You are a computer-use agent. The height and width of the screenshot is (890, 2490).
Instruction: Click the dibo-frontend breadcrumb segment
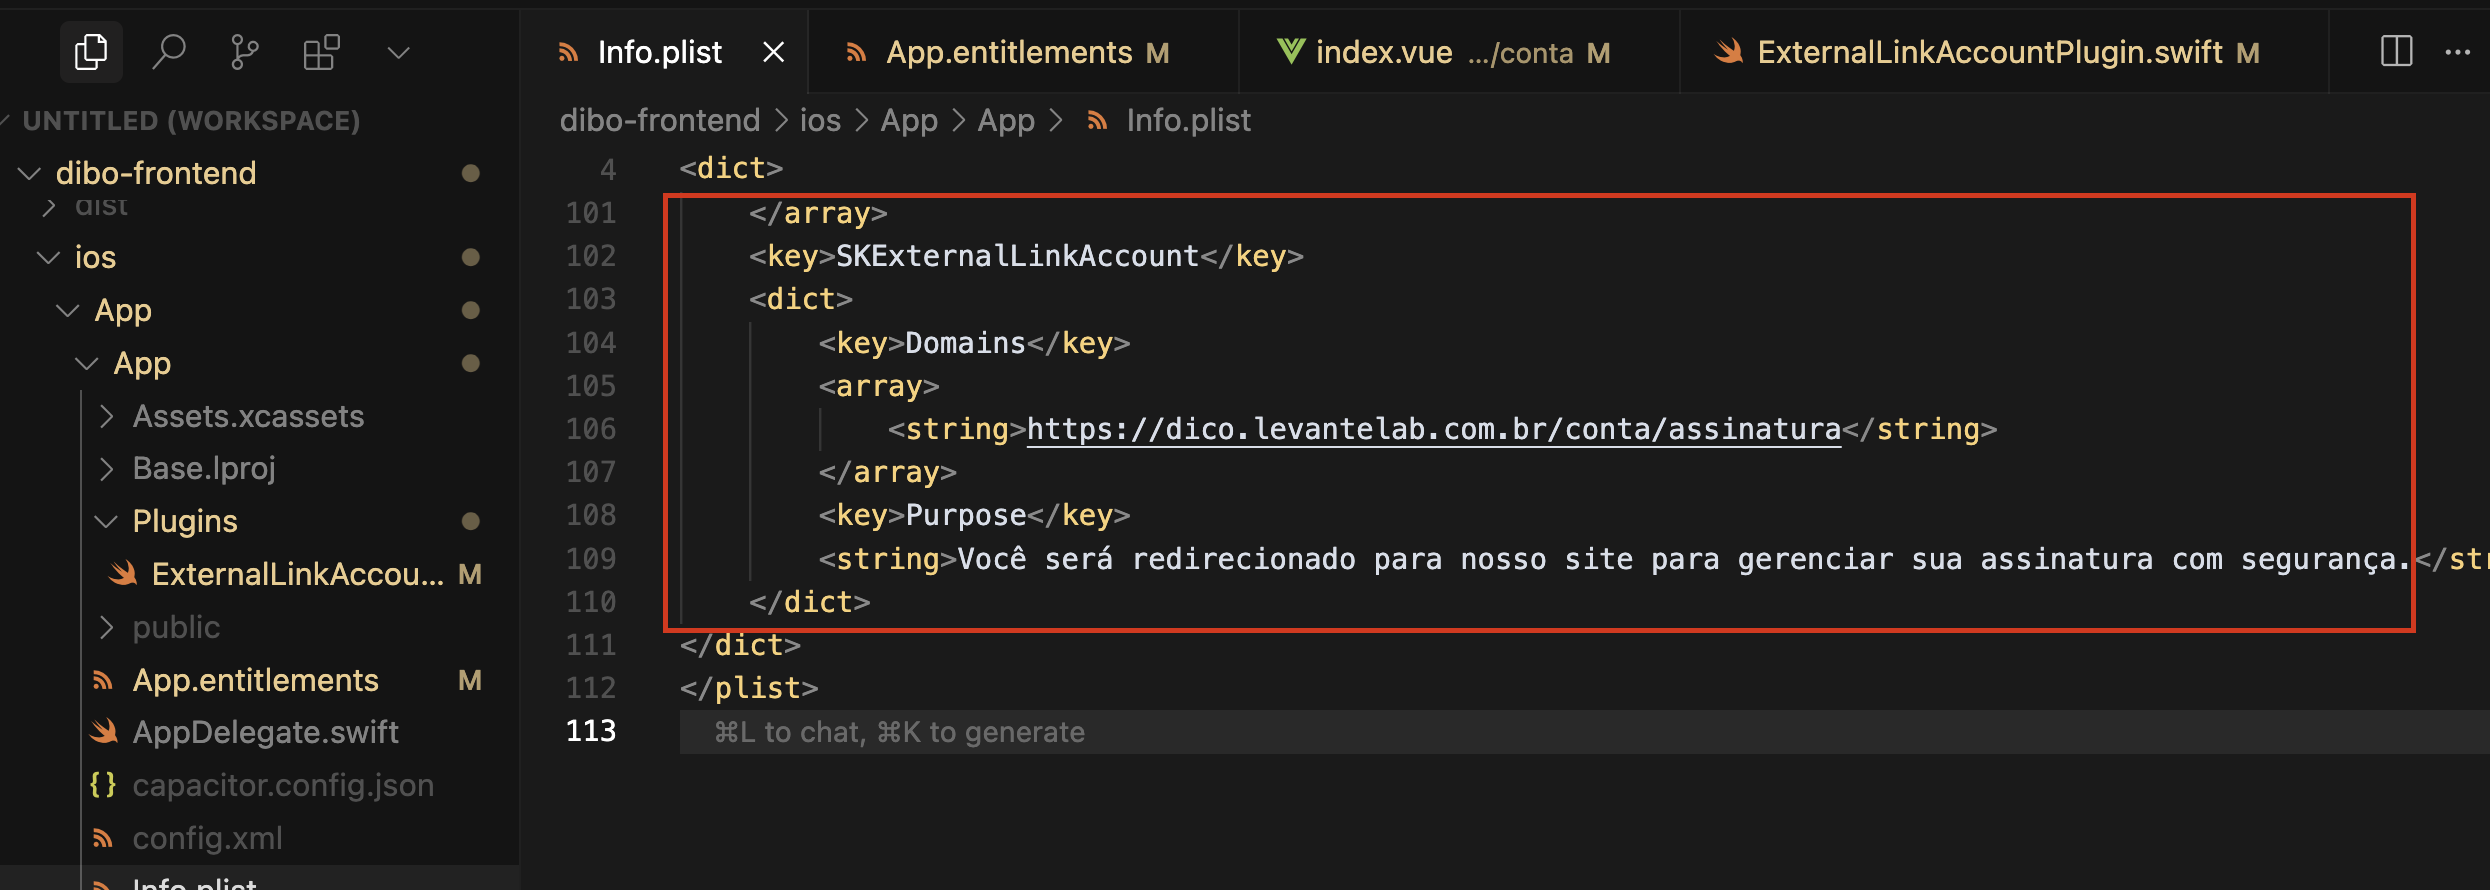(x=660, y=121)
